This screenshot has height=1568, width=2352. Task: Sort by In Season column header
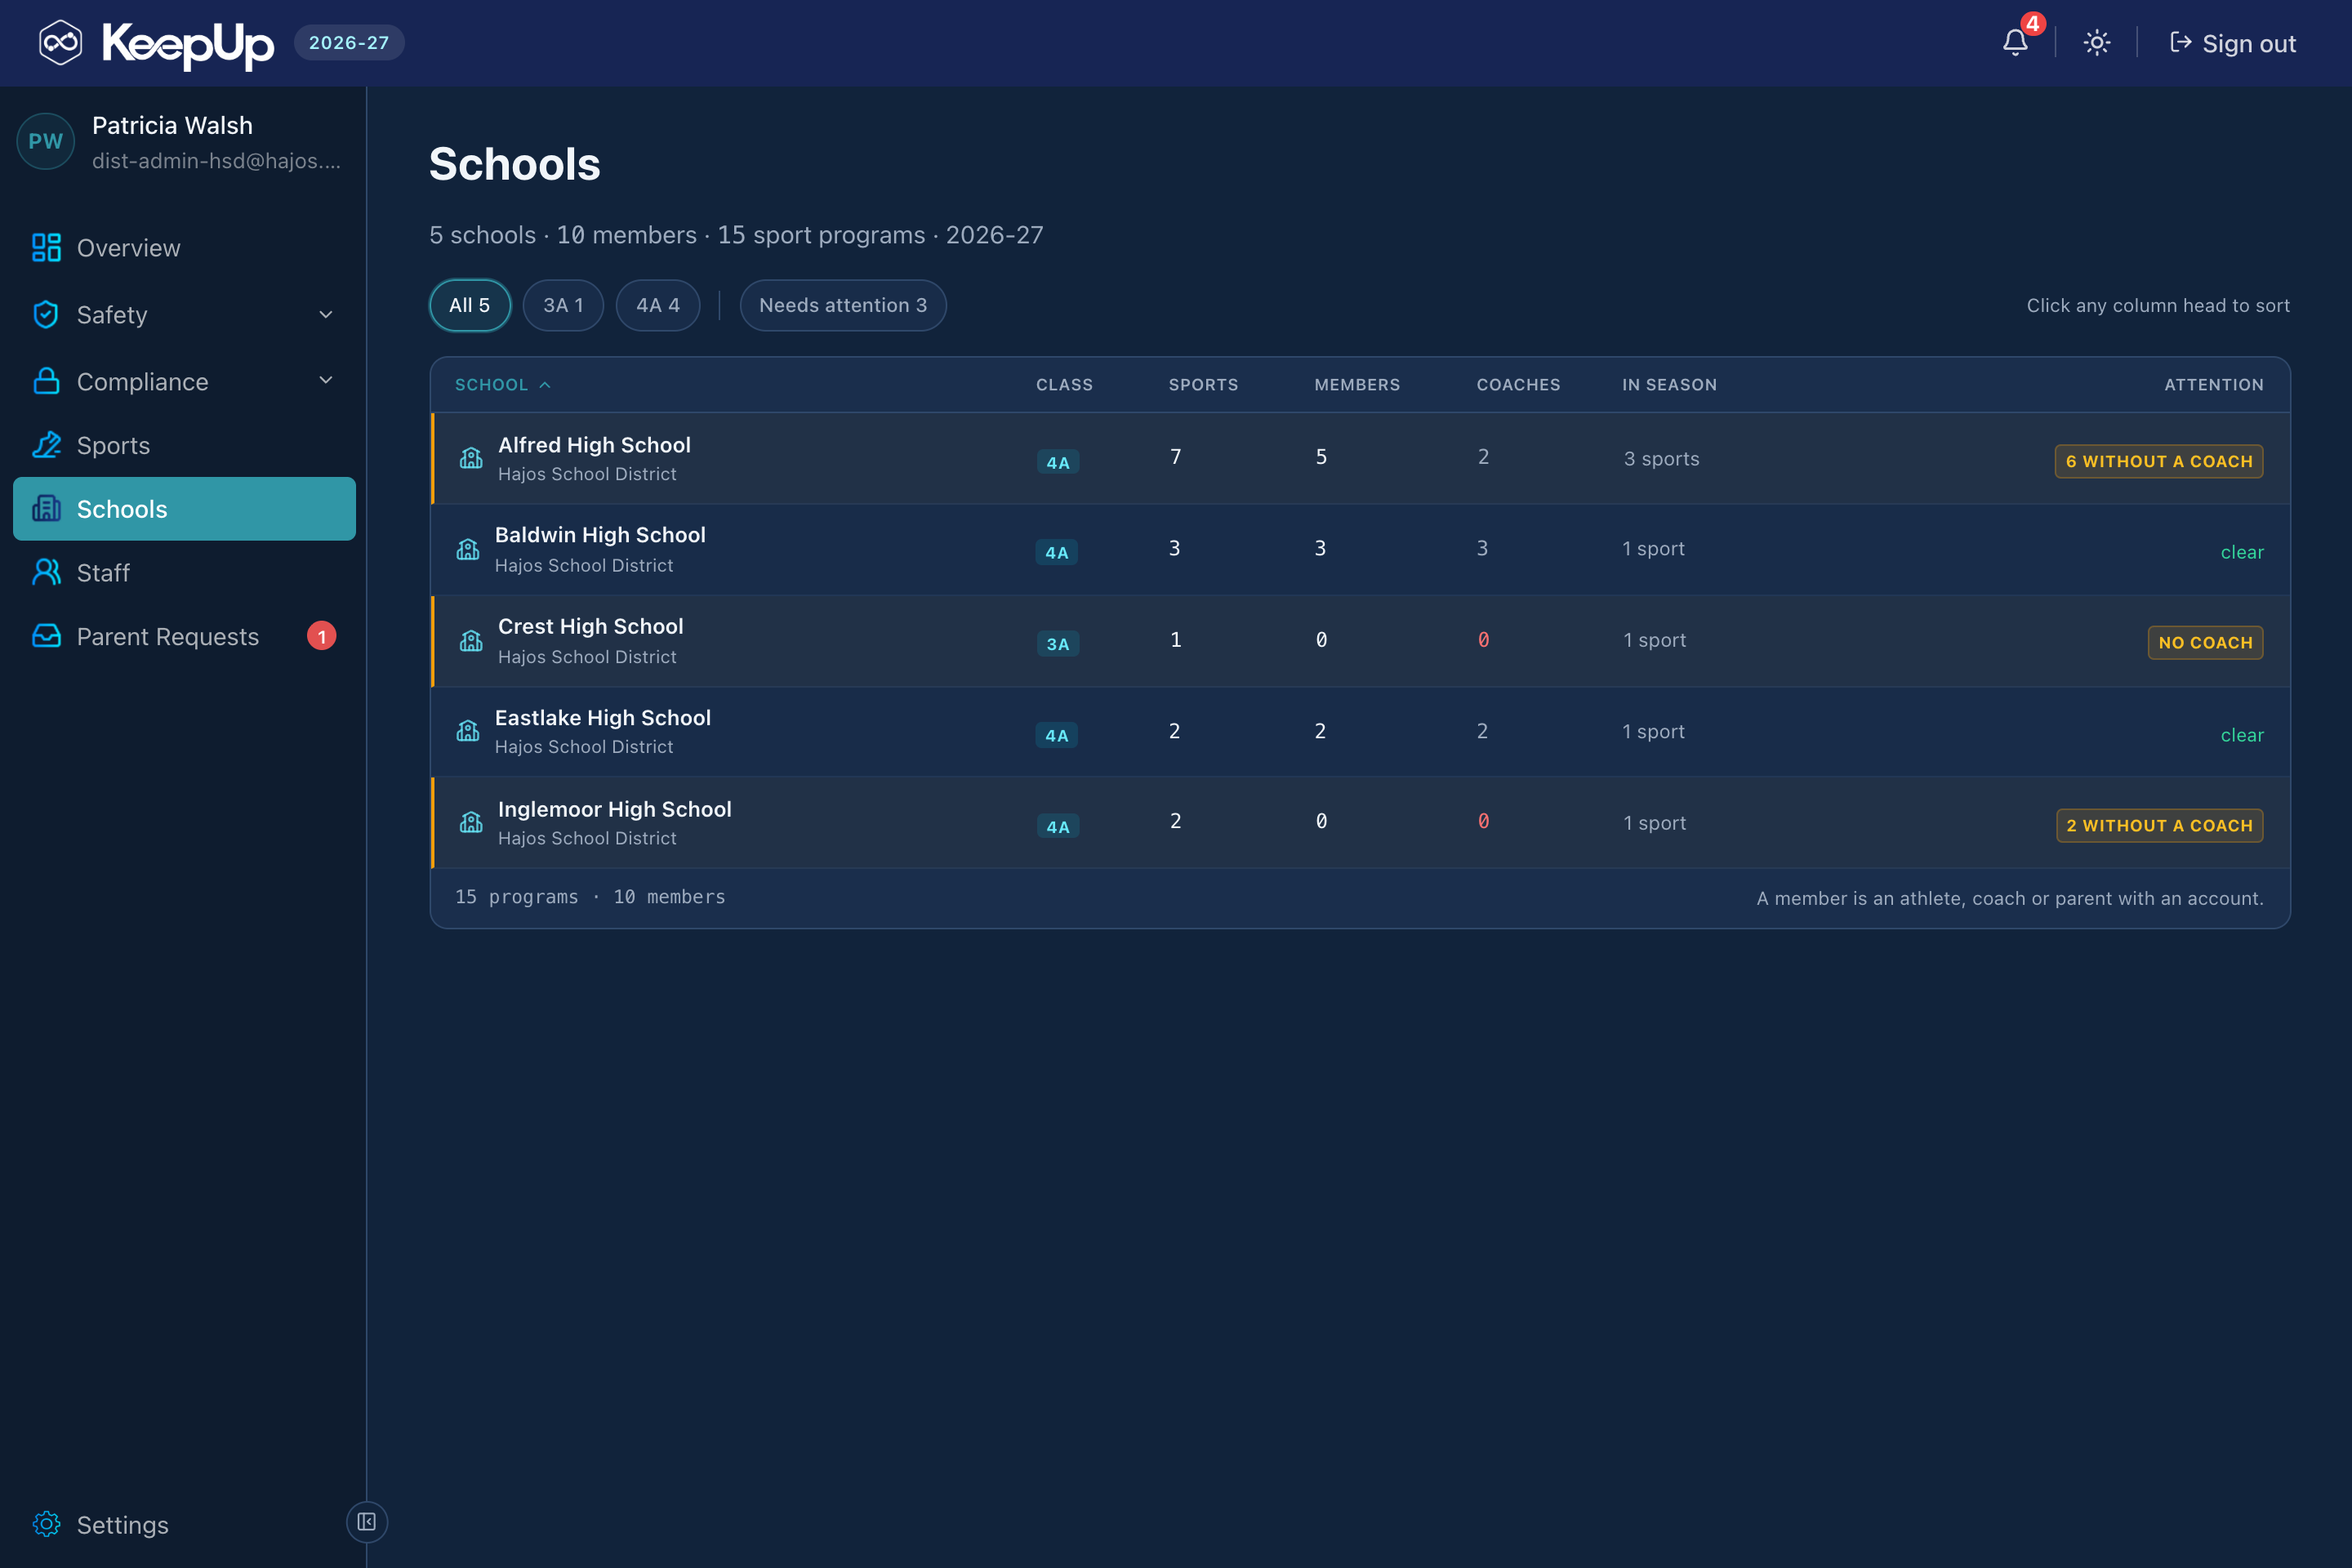point(1669,385)
